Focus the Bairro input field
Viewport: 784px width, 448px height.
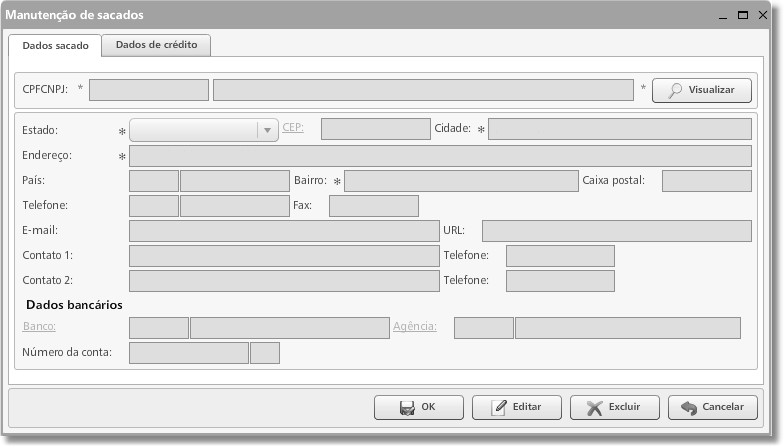pyautogui.click(x=461, y=181)
